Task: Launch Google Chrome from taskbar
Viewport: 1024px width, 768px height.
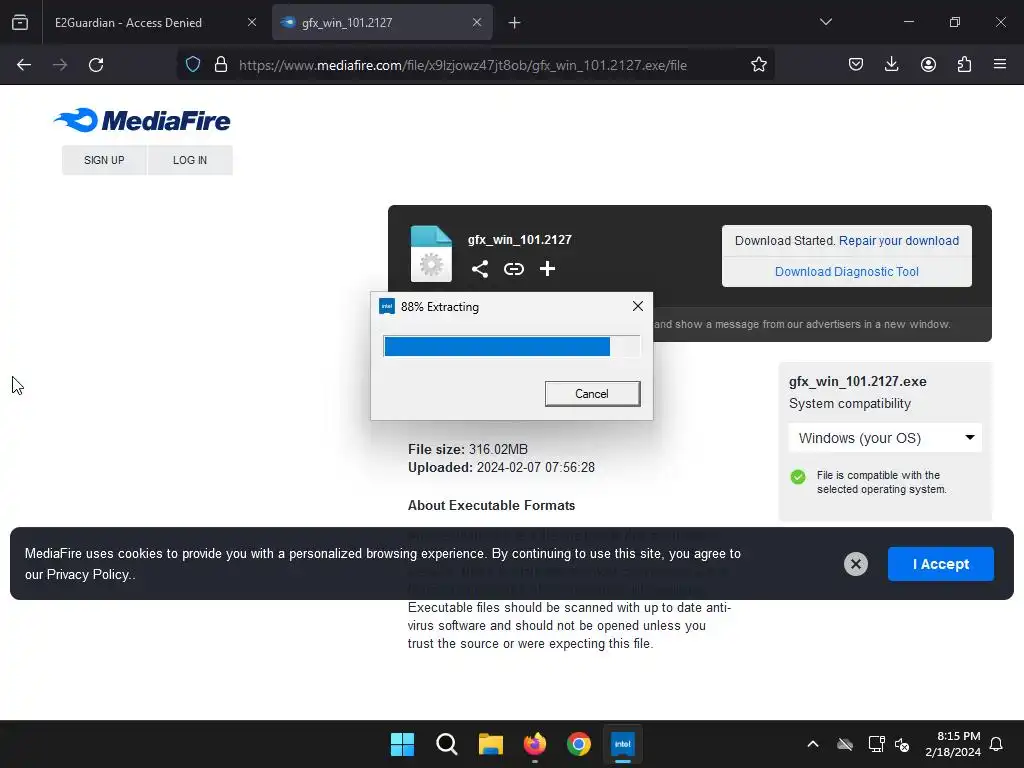Action: point(579,744)
